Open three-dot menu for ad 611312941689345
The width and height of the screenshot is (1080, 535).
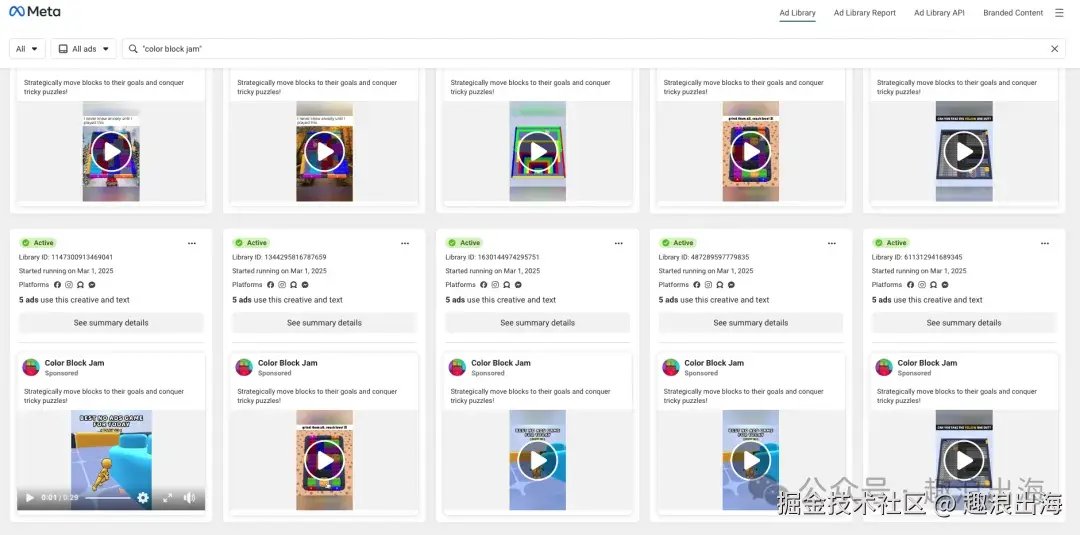[1045, 243]
